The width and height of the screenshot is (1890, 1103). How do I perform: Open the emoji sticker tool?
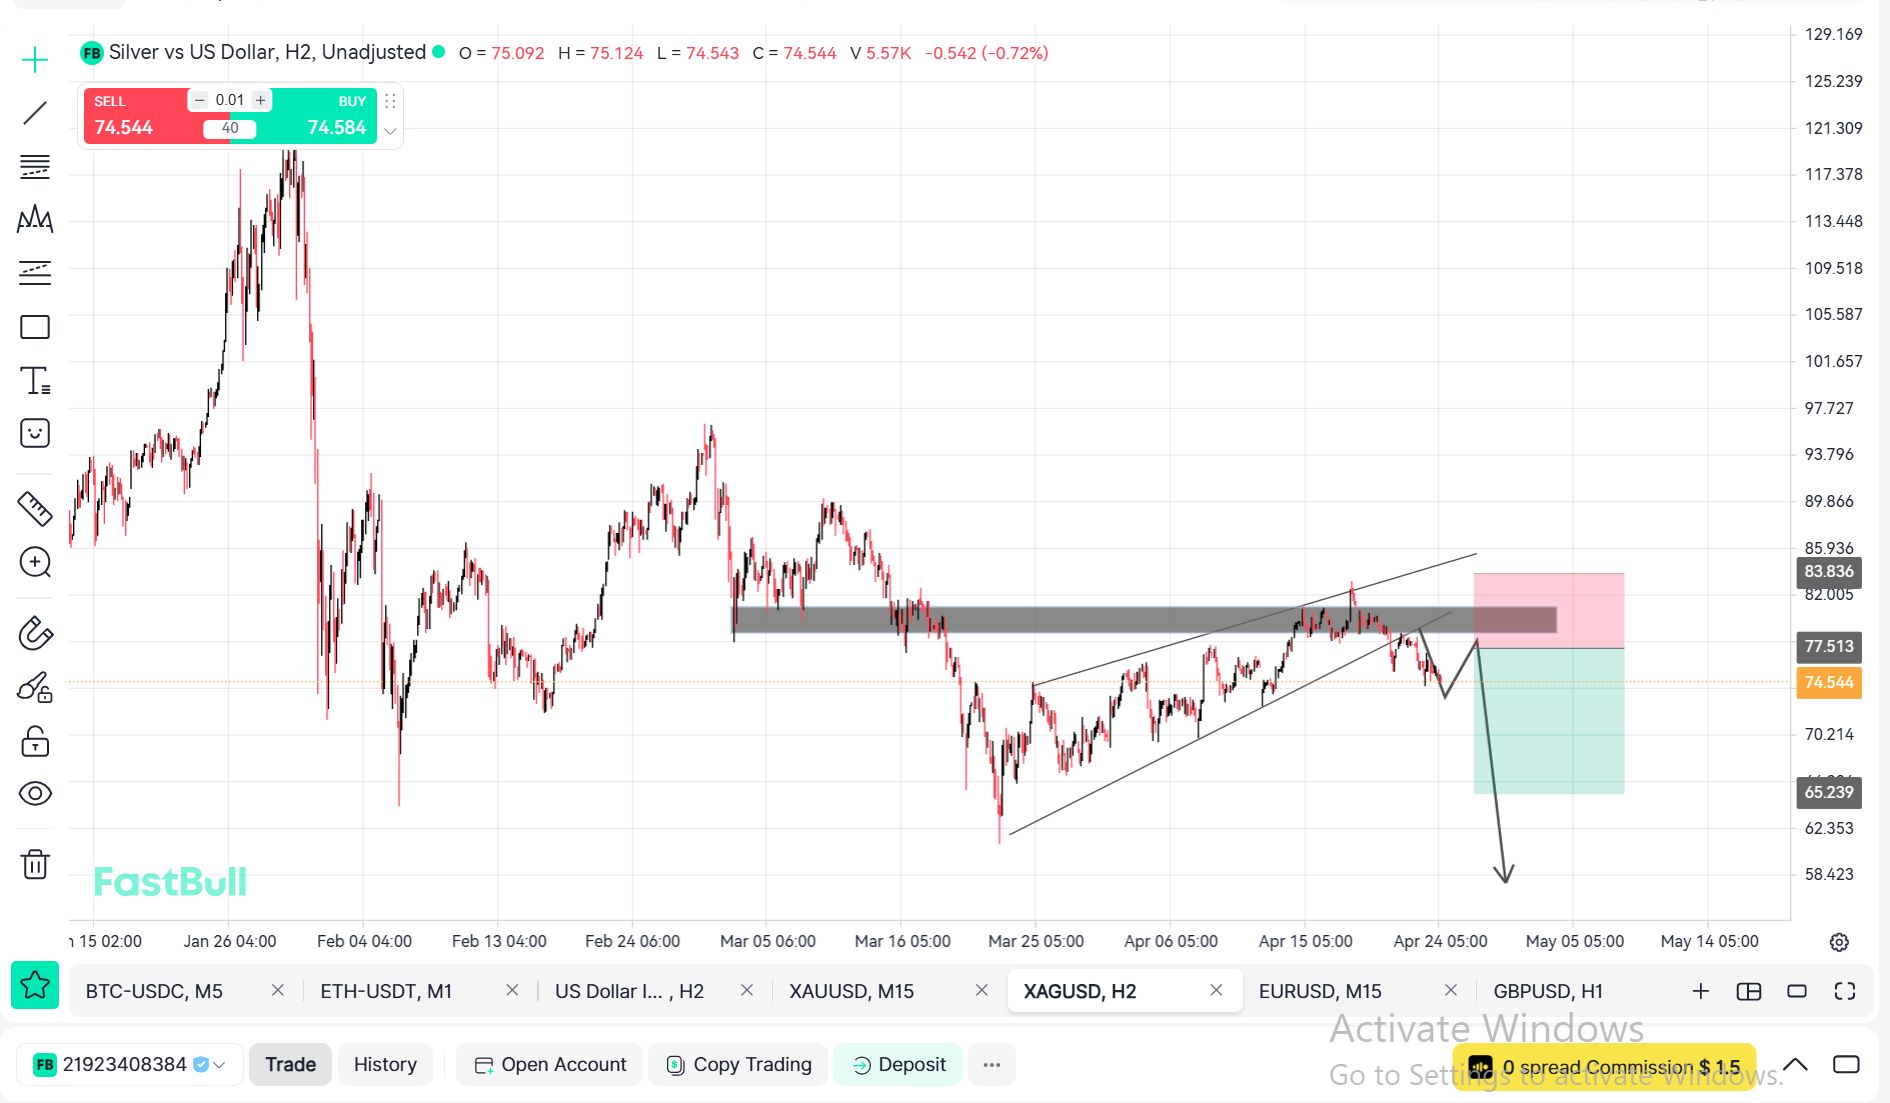coord(35,433)
